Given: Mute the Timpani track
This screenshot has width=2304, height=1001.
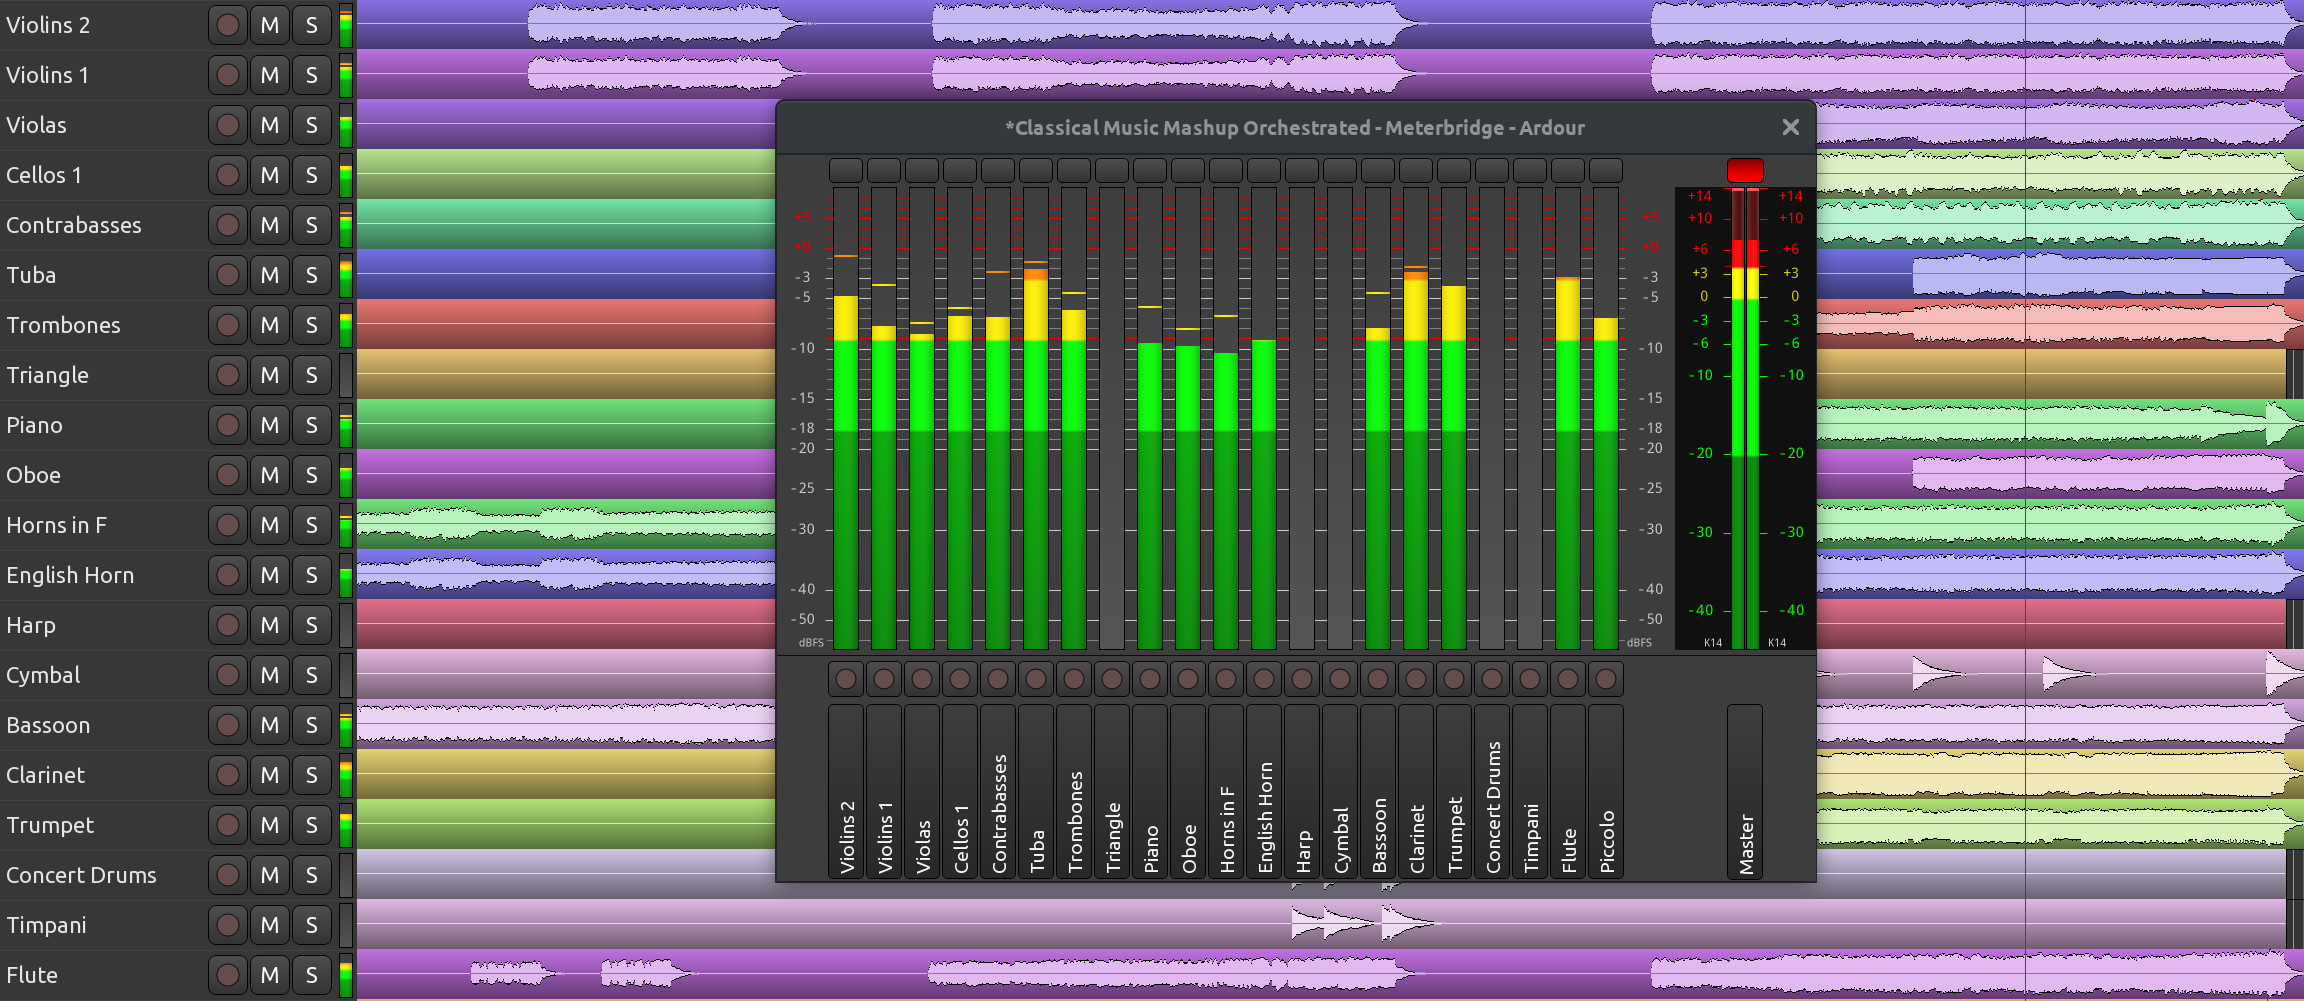Looking at the screenshot, I should tap(270, 925).
